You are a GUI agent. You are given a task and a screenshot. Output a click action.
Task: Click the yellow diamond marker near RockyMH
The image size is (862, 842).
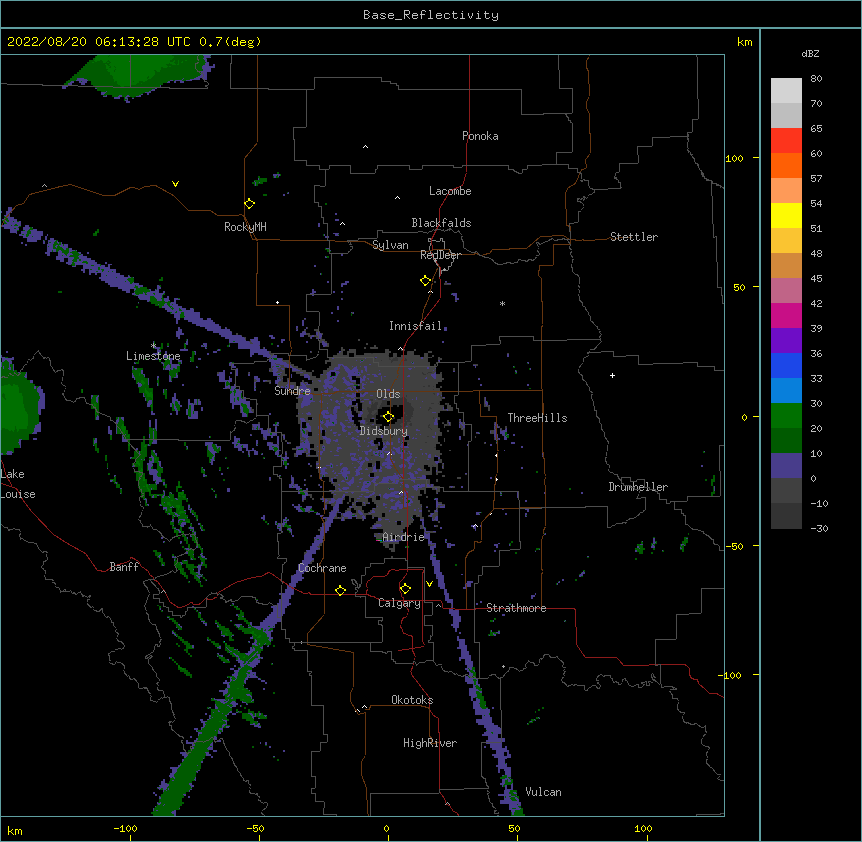[250, 204]
